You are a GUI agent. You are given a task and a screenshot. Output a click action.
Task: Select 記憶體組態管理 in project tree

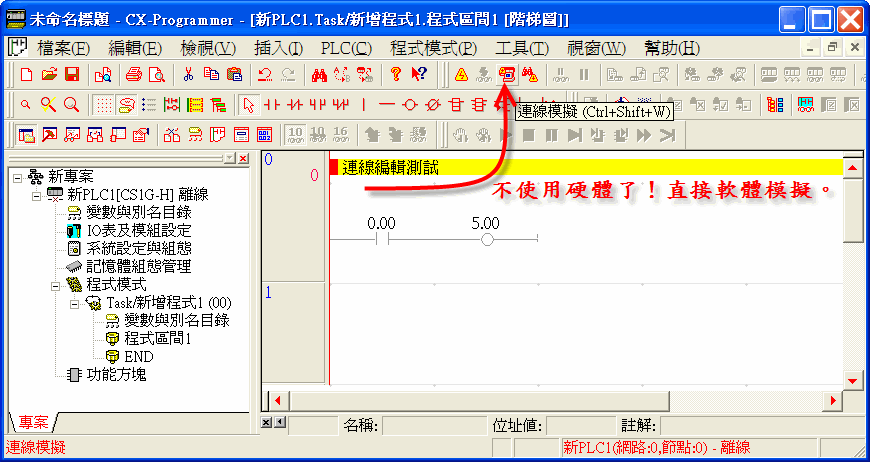pos(139,266)
